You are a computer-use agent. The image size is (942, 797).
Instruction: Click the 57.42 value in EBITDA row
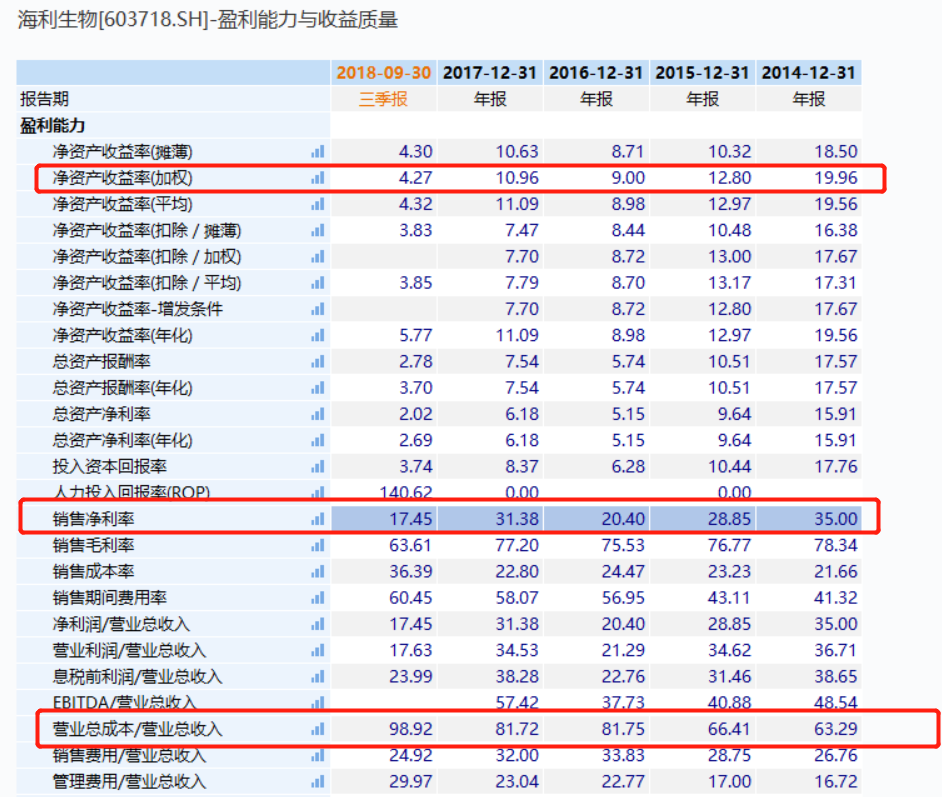tap(517, 702)
